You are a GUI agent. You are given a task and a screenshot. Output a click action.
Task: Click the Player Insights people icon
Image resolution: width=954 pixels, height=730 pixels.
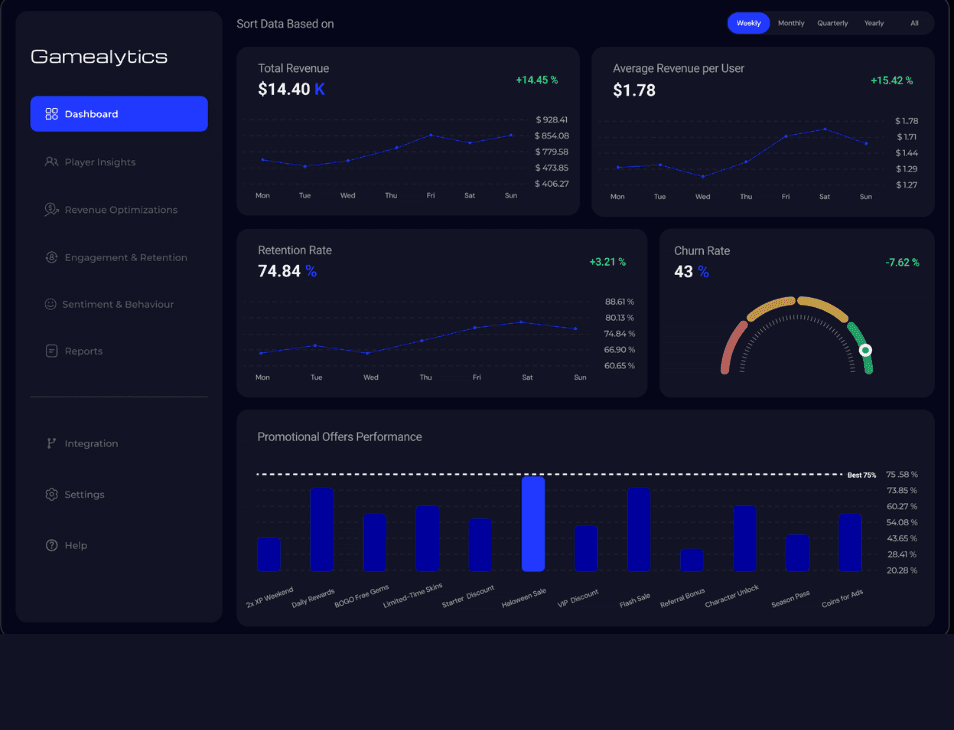(x=52, y=162)
